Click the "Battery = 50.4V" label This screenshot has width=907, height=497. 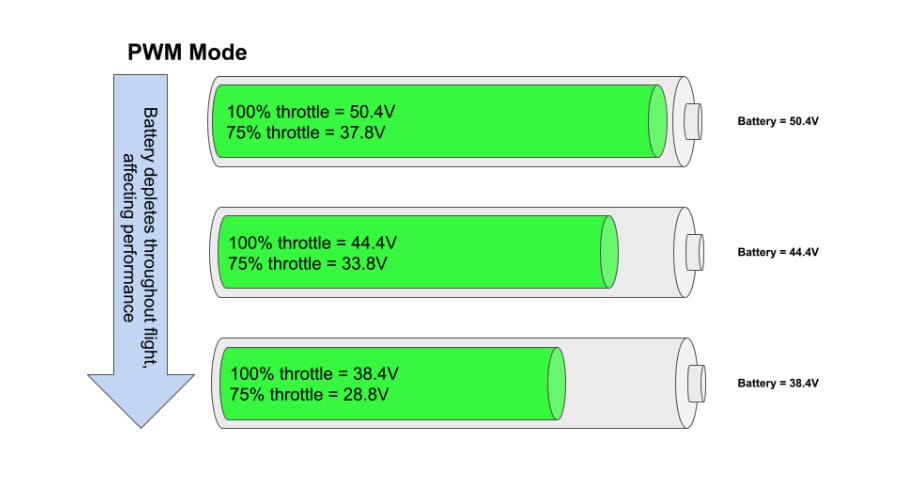[778, 121]
